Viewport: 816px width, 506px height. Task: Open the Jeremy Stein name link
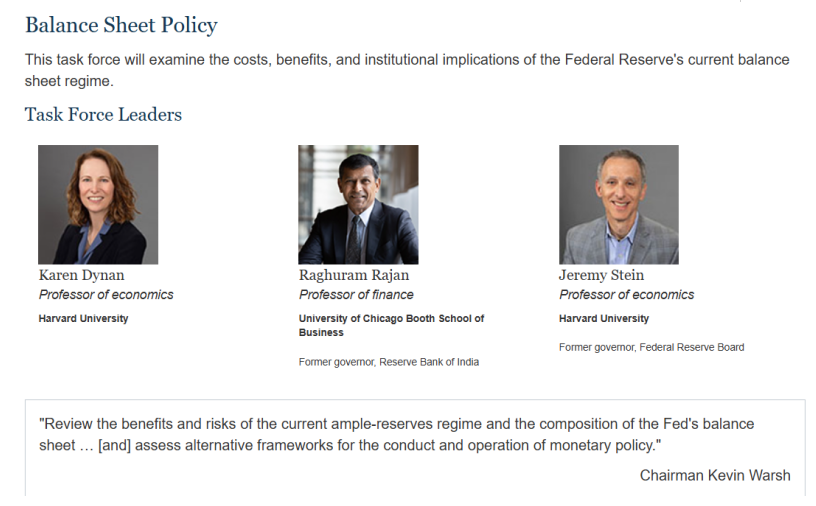pyautogui.click(x=601, y=275)
